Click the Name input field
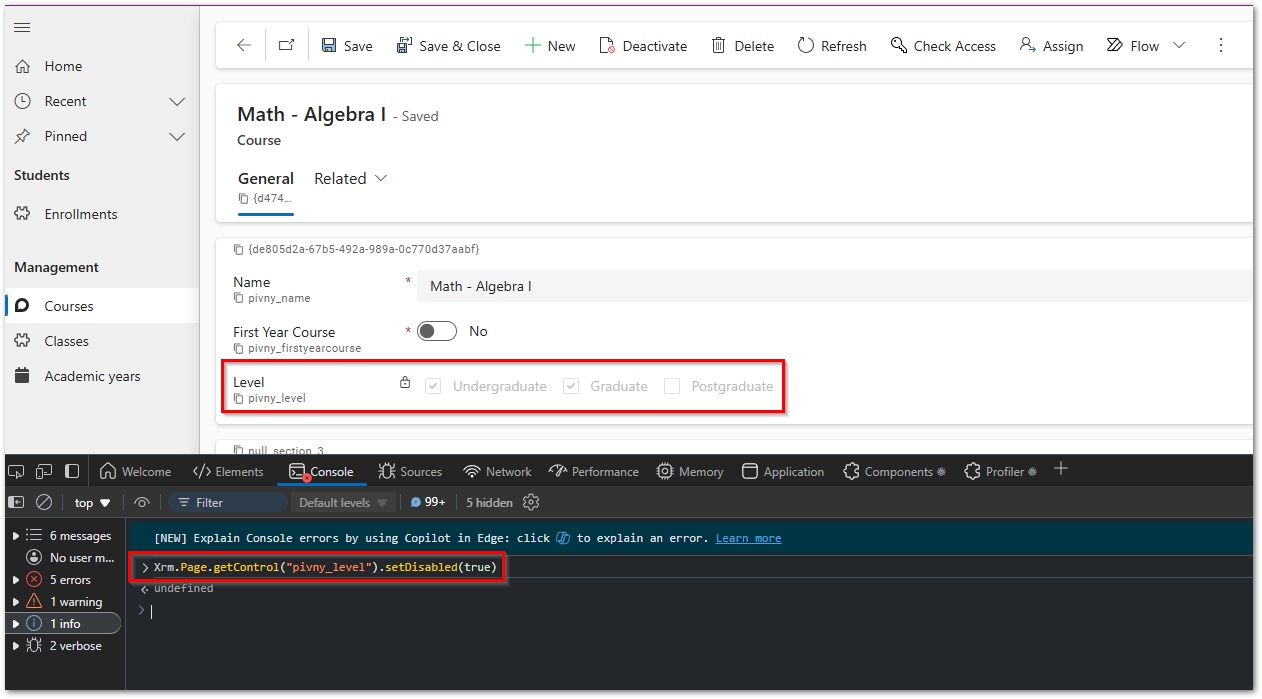 coord(834,286)
